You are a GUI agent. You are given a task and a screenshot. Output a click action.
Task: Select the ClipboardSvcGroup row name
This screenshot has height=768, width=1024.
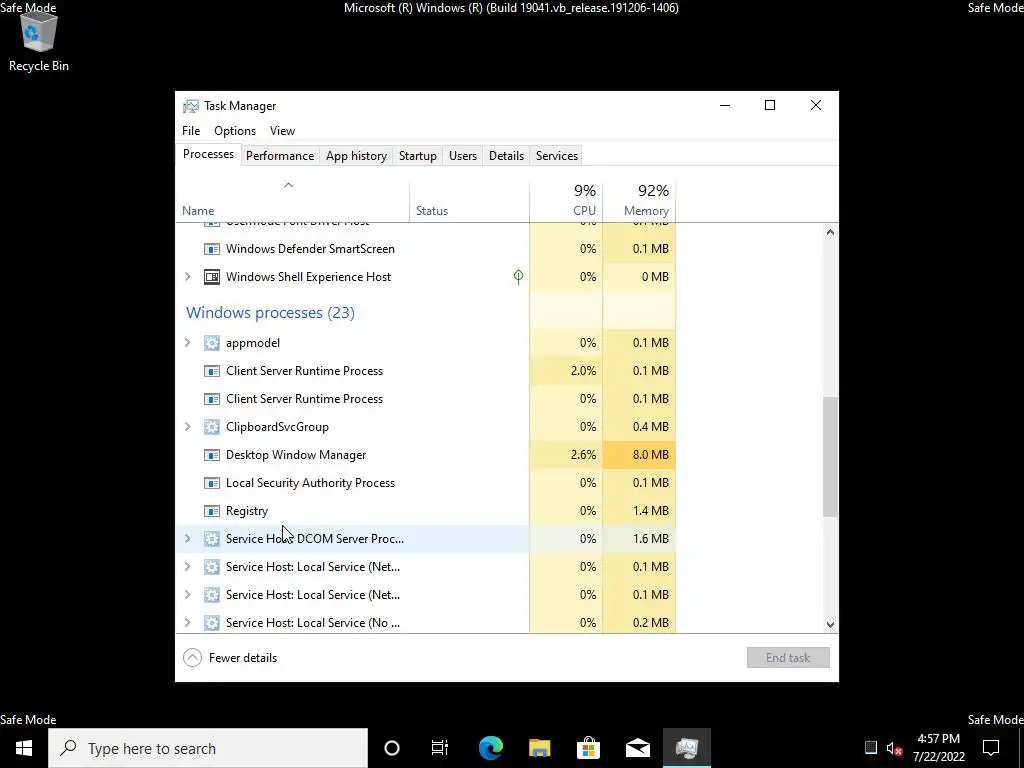278,427
